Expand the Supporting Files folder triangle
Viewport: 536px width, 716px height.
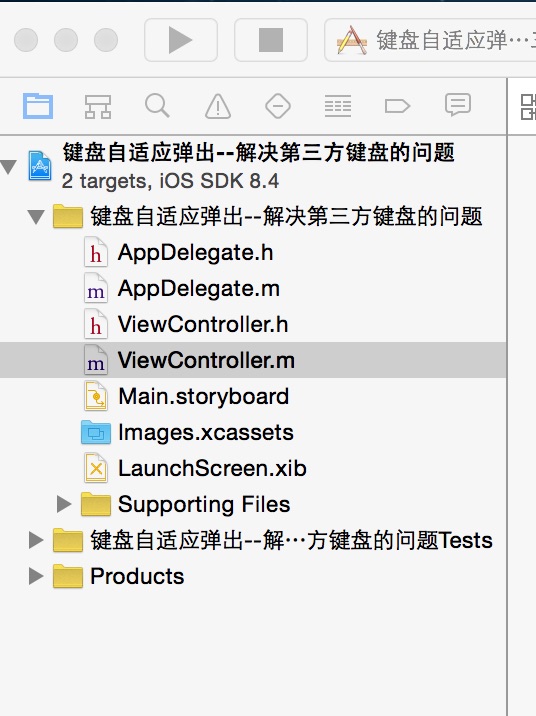[x=64, y=504]
